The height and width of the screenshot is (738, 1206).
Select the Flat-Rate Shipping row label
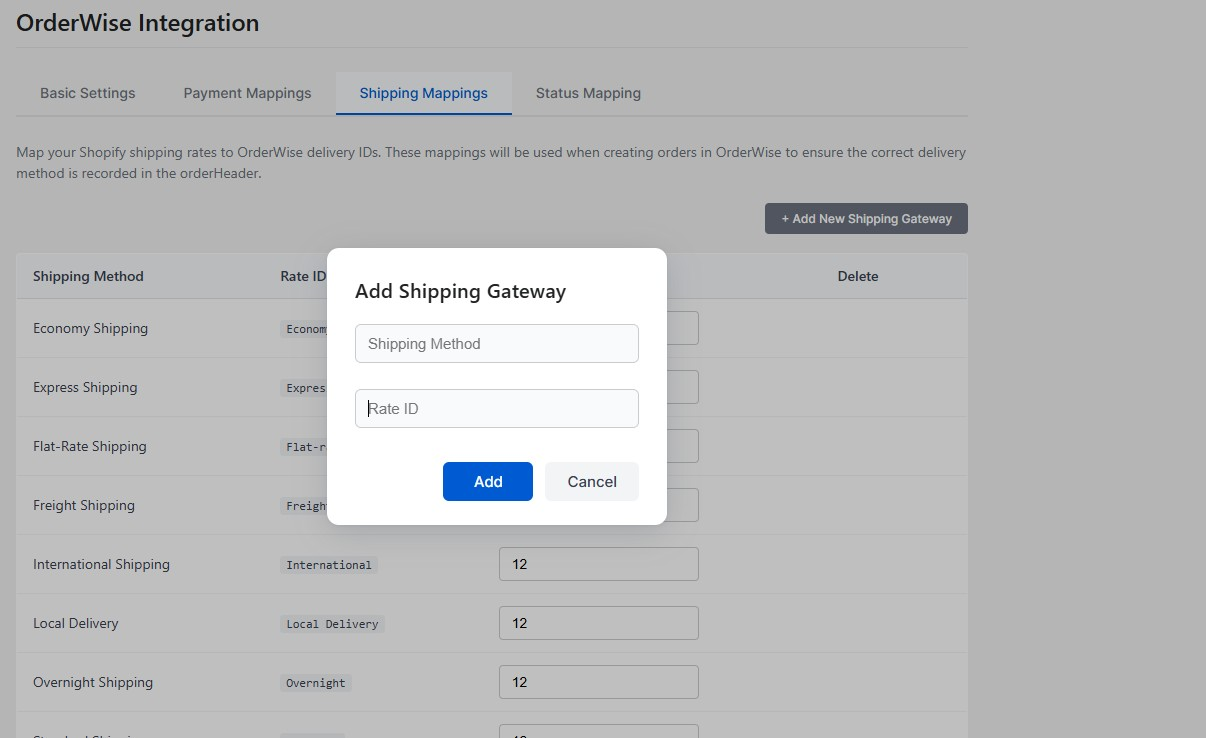(90, 446)
